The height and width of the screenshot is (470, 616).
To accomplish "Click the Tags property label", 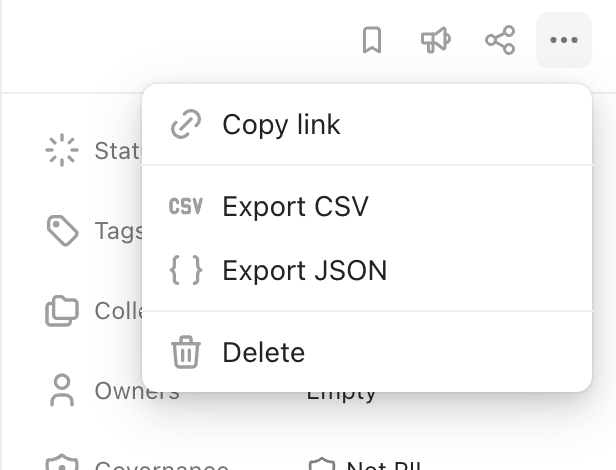I will [119, 231].
